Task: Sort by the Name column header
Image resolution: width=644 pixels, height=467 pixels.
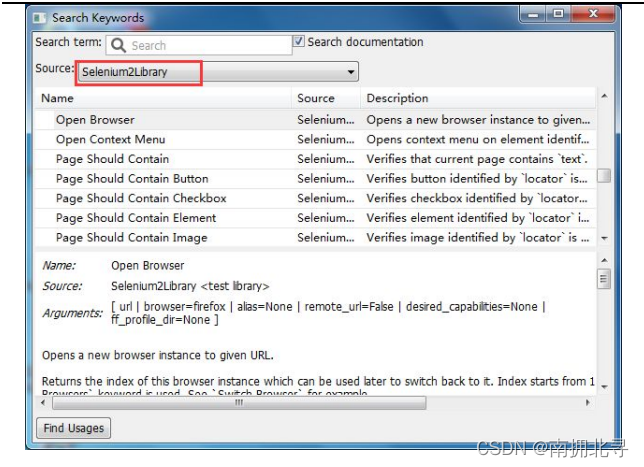Action: [x=163, y=98]
